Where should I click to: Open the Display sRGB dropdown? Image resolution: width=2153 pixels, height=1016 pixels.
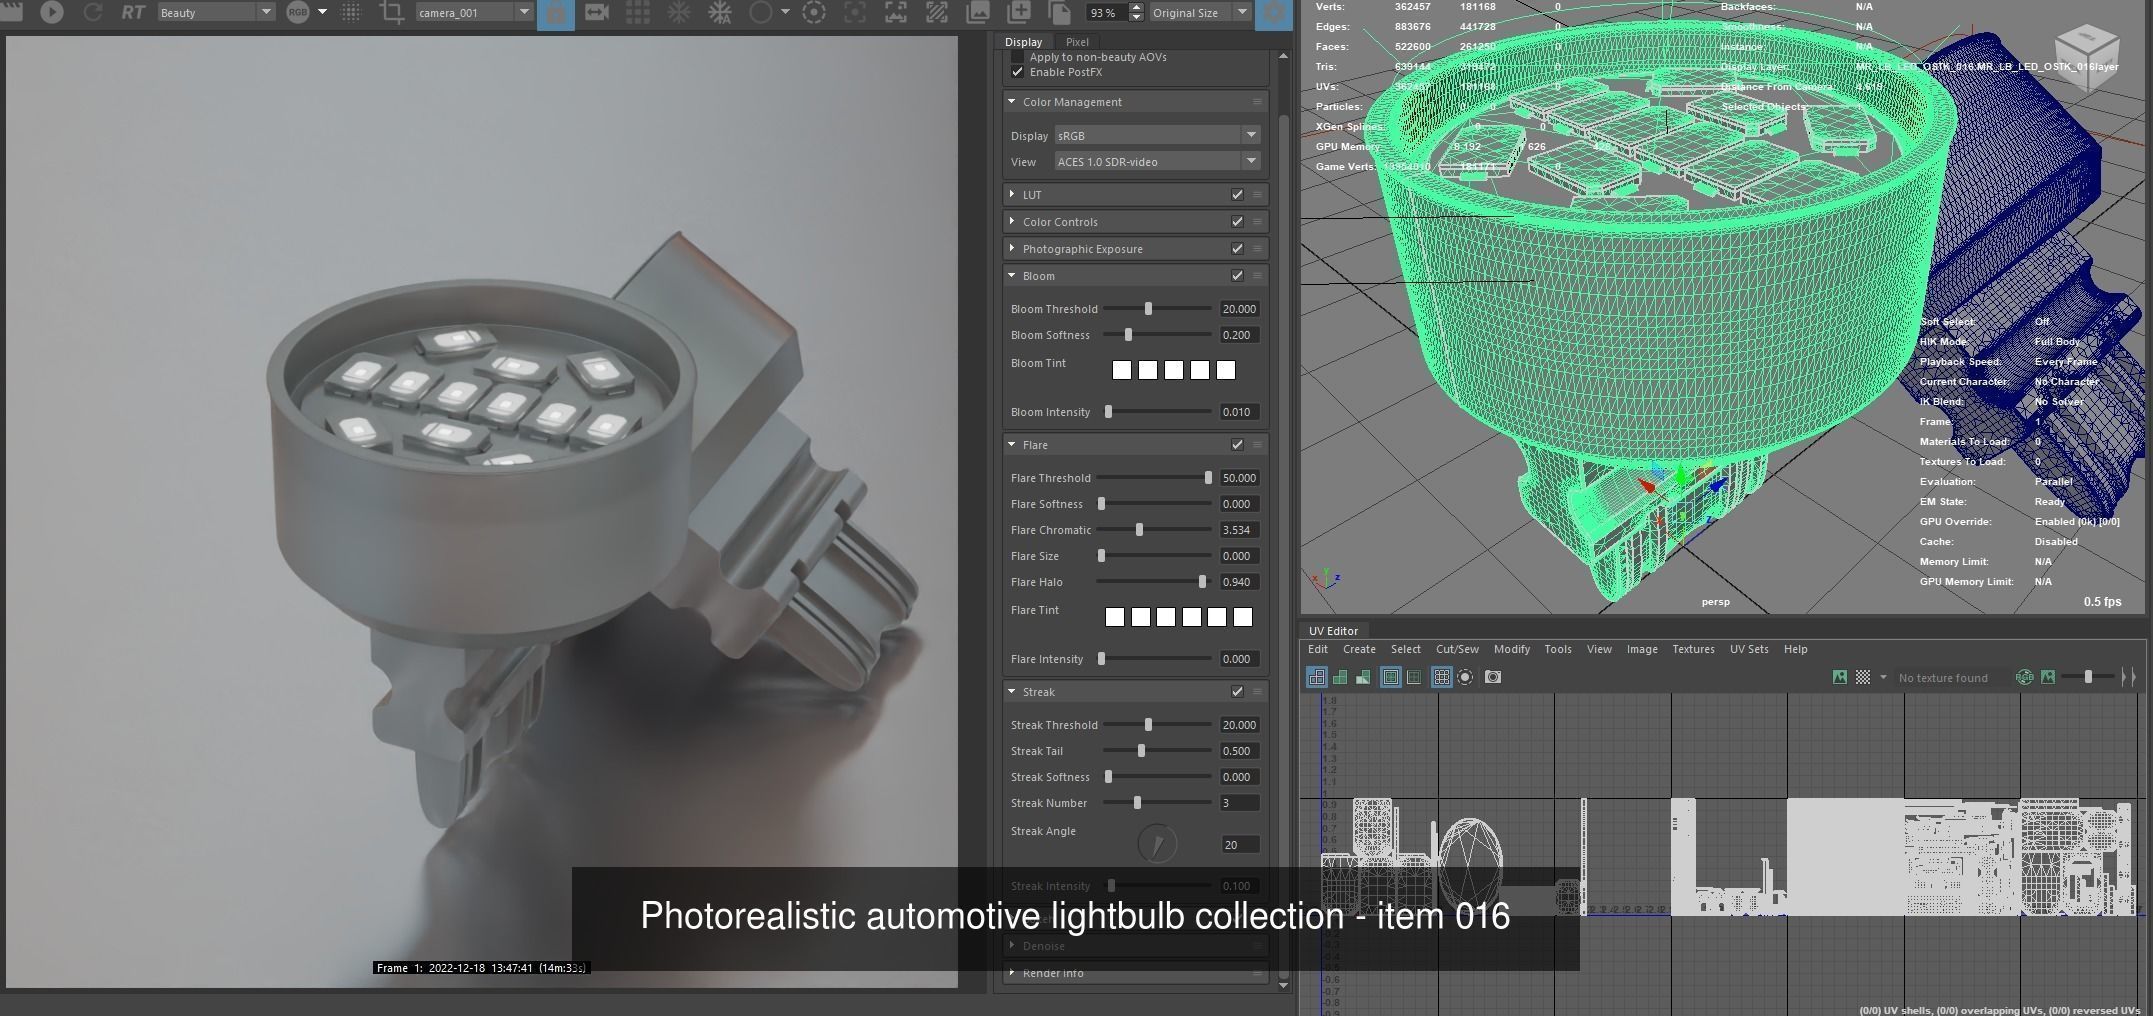pyautogui.click(x=1157, y=135)
